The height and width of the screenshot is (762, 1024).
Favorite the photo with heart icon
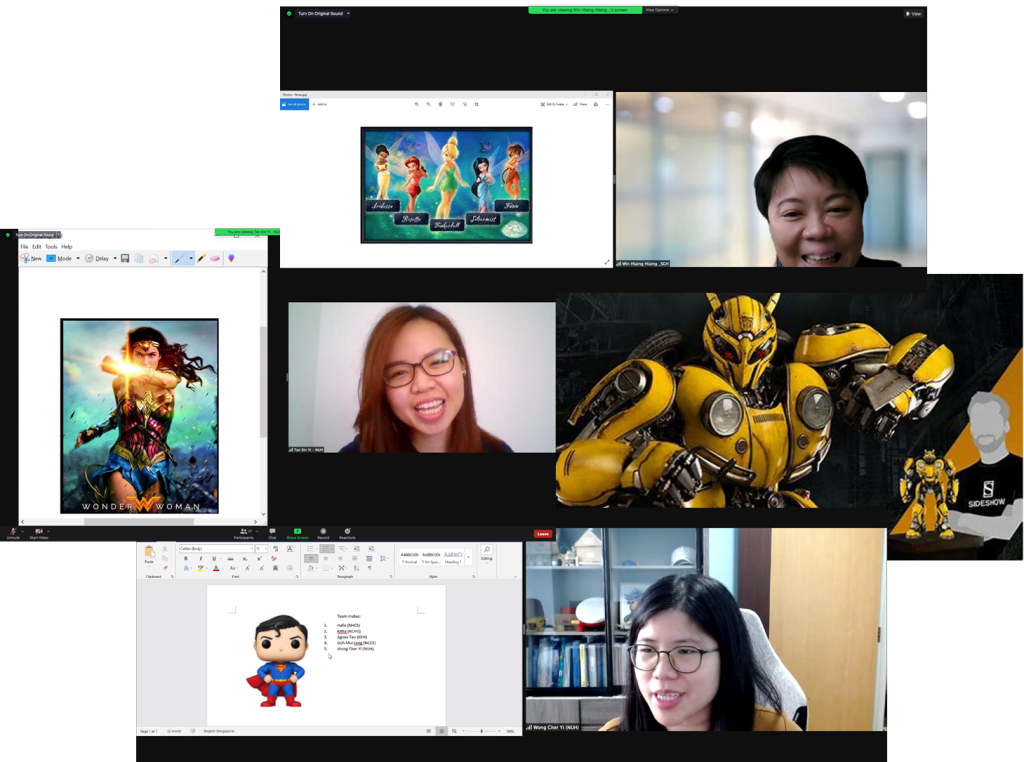point(453,104)
